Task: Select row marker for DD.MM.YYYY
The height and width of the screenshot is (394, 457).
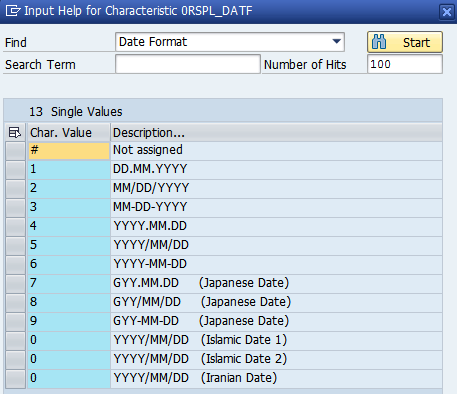Action: click(15, 170)
